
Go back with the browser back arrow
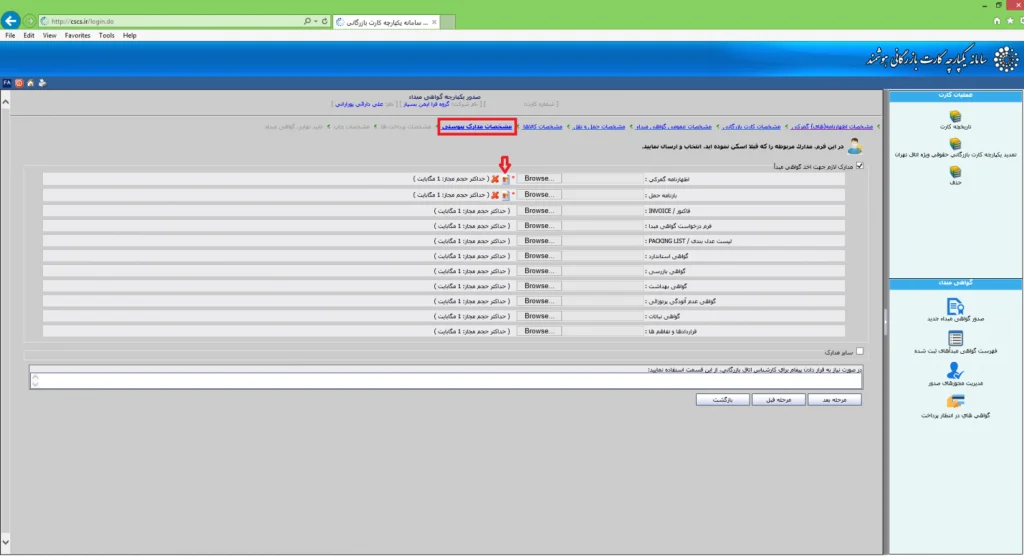coord(10,21)
